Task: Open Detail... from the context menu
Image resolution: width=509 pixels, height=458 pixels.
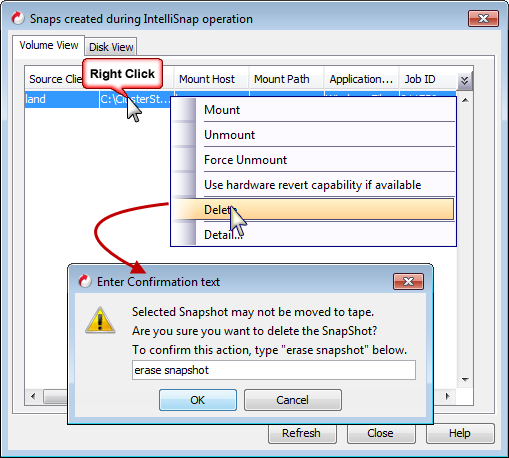Action: coord(313,235)
